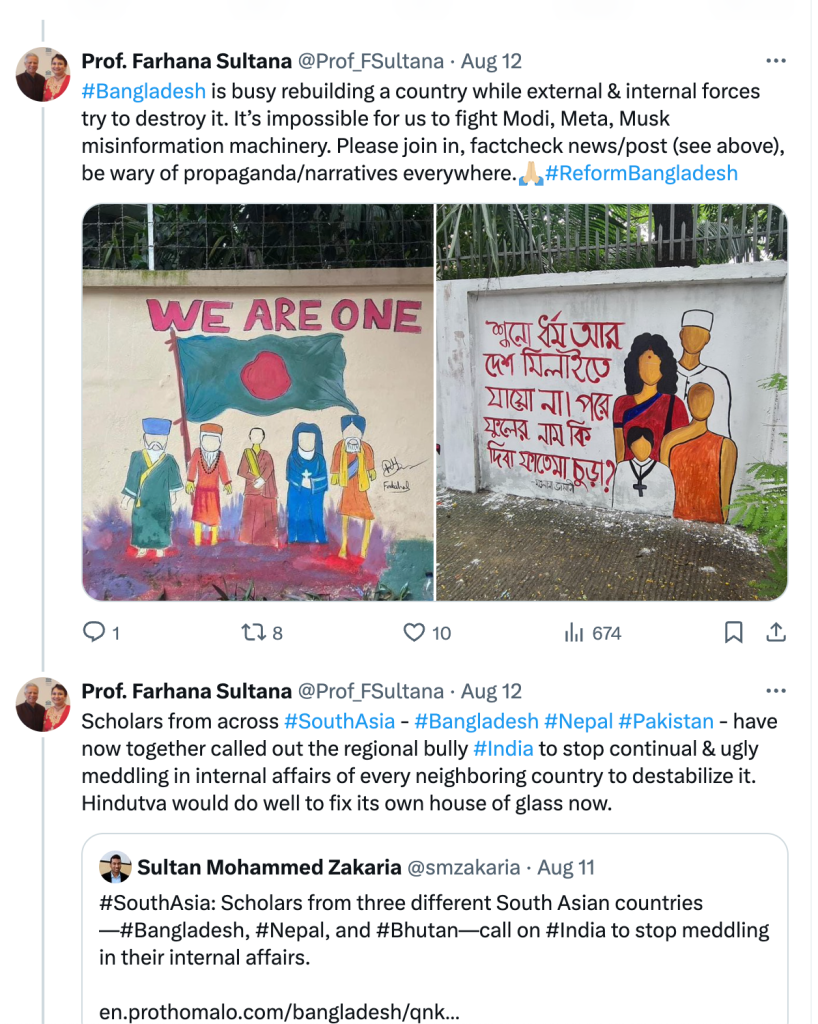Share the first tweet via share icon

(775, 632)
